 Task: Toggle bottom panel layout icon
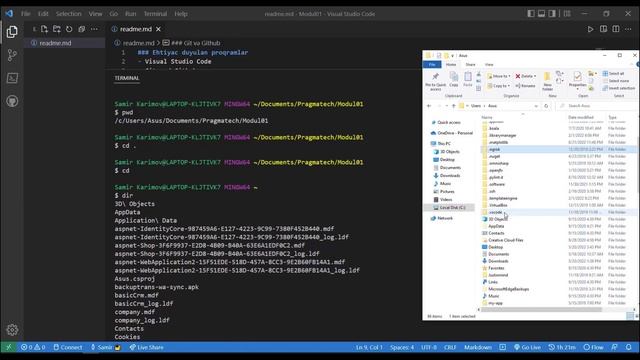coord(541,13)
